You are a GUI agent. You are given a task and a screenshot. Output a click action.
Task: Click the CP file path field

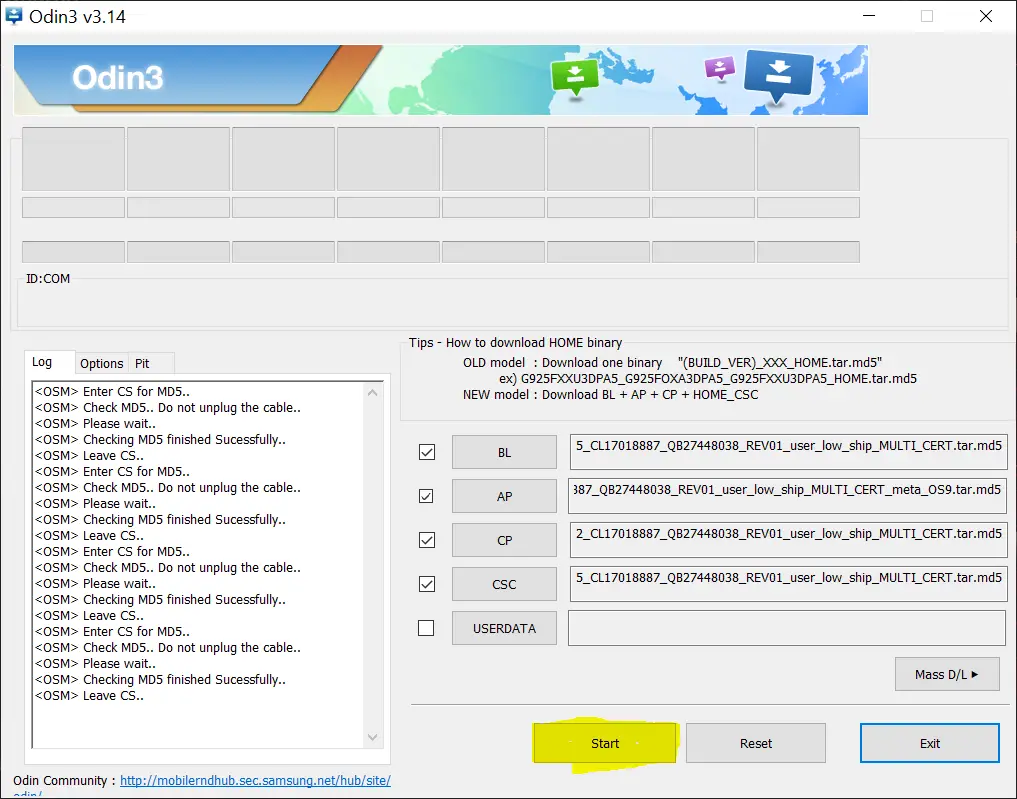(788, 540)
